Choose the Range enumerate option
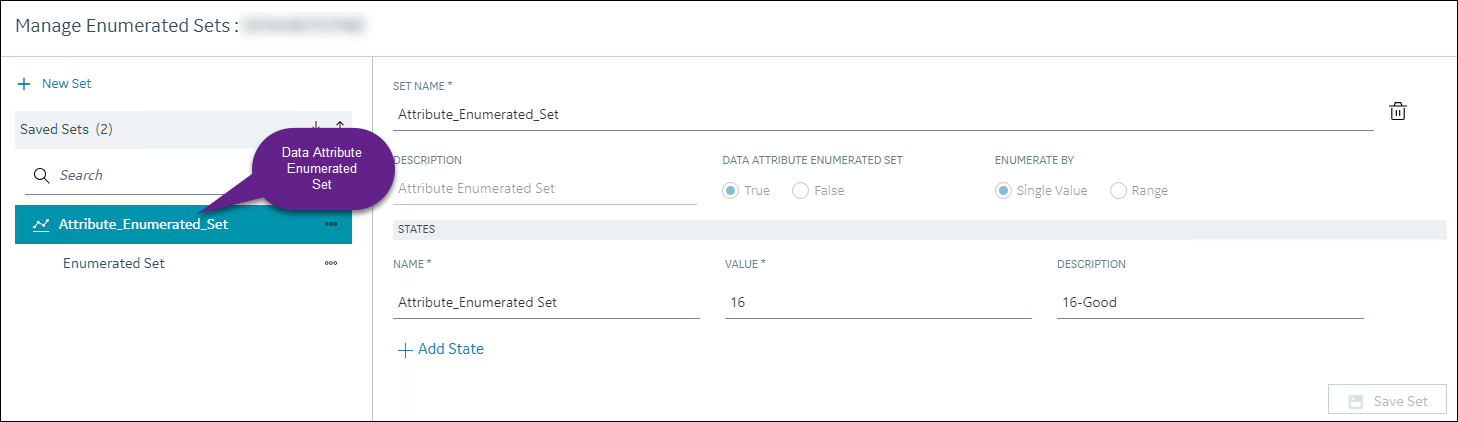1458x422 pixels. (1118, 190)
